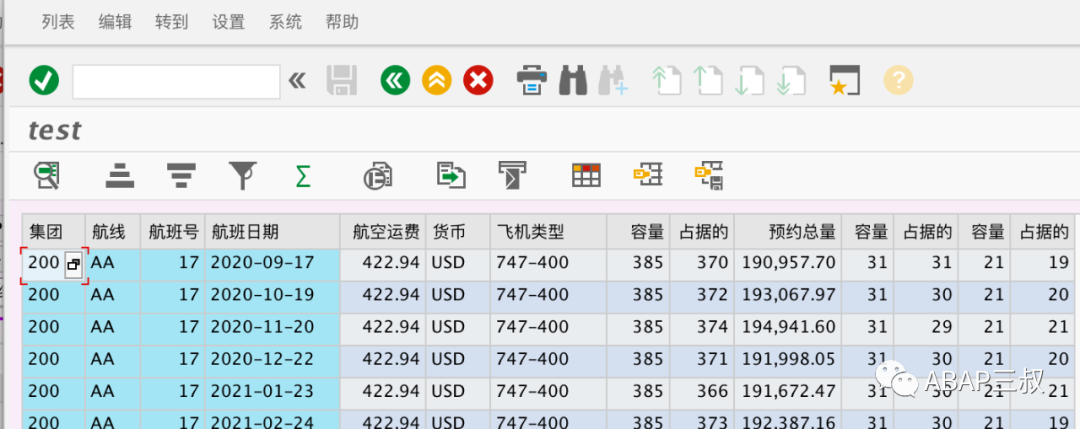The height and width of the screenshot is (429, 1080).
Task: Click the Export local file icon
Action: 451,176
